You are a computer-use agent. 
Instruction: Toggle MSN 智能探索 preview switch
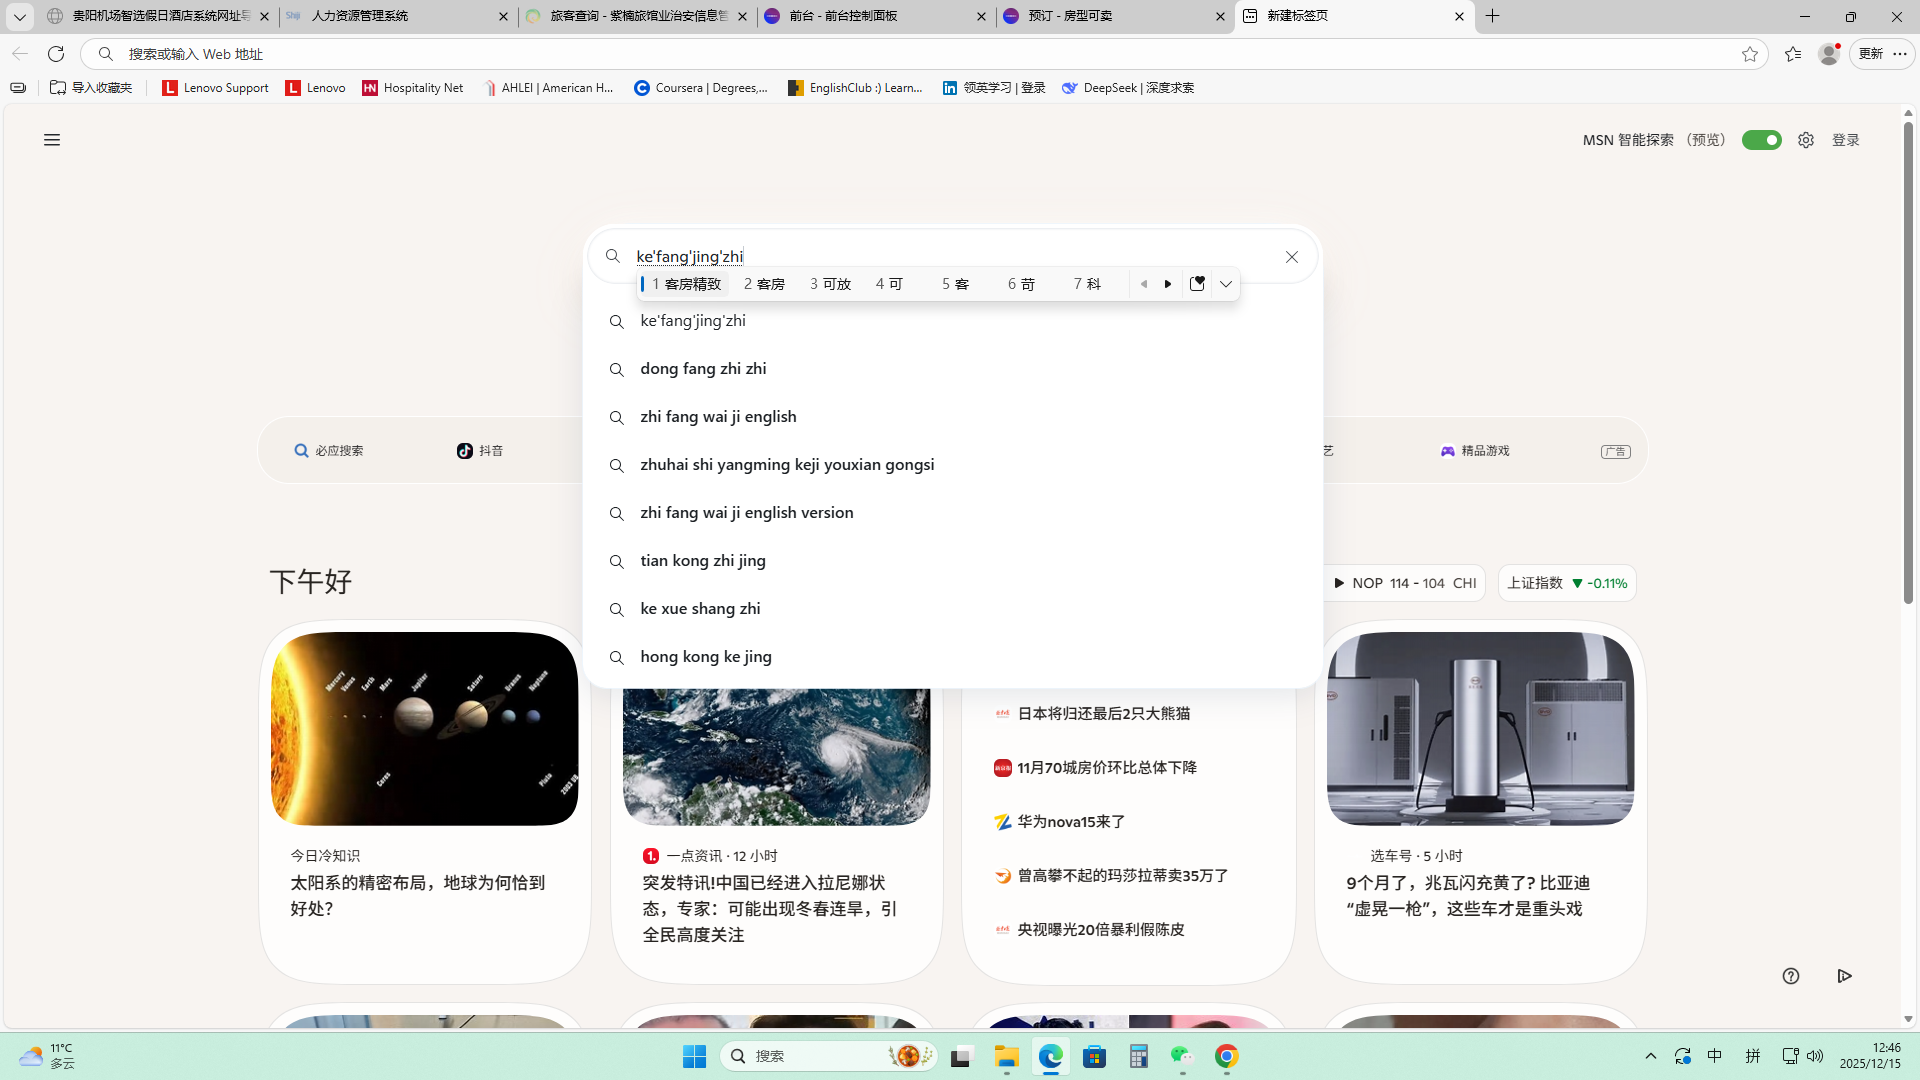[x=1761, y=140]
